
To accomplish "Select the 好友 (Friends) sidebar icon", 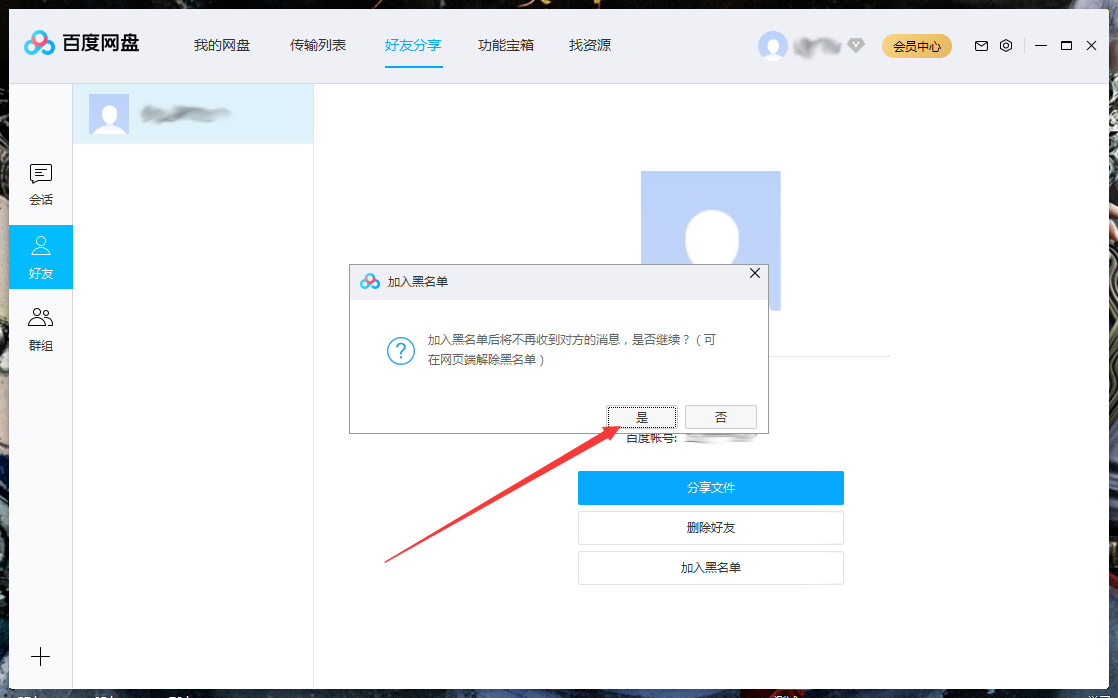I will (x=40, y=257).
